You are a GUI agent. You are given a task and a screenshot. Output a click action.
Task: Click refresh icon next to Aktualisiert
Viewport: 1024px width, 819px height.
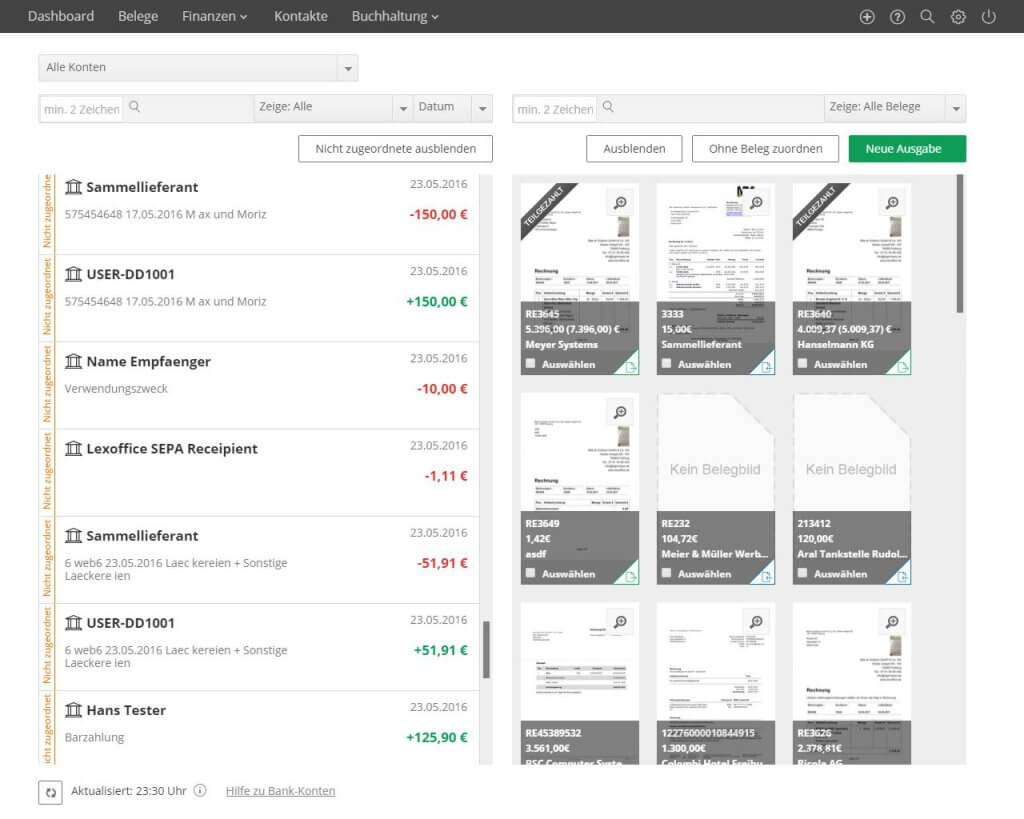tap(50, 792)
